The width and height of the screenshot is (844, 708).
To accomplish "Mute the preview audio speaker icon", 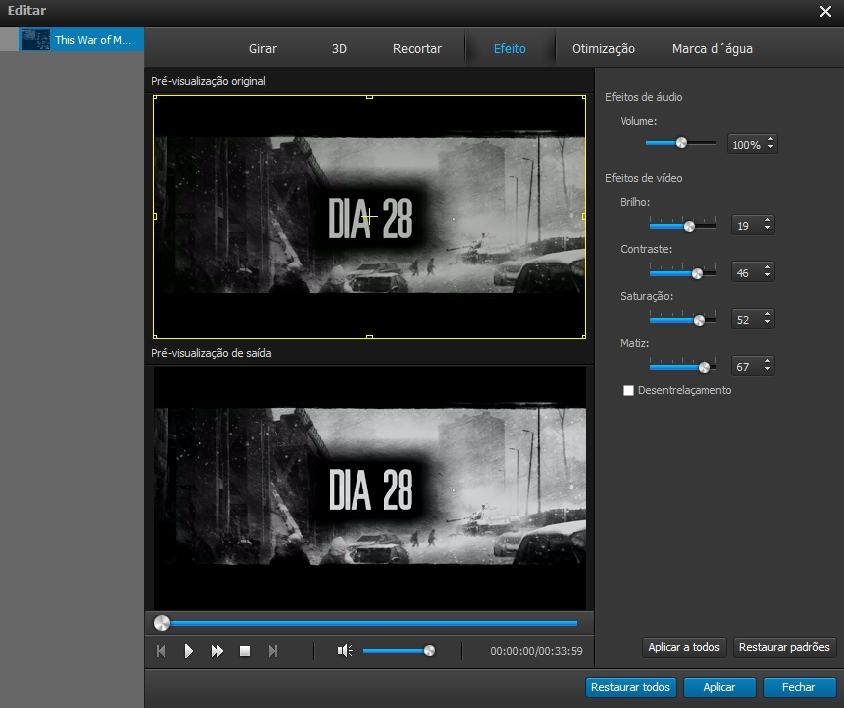I will point(345,651).
